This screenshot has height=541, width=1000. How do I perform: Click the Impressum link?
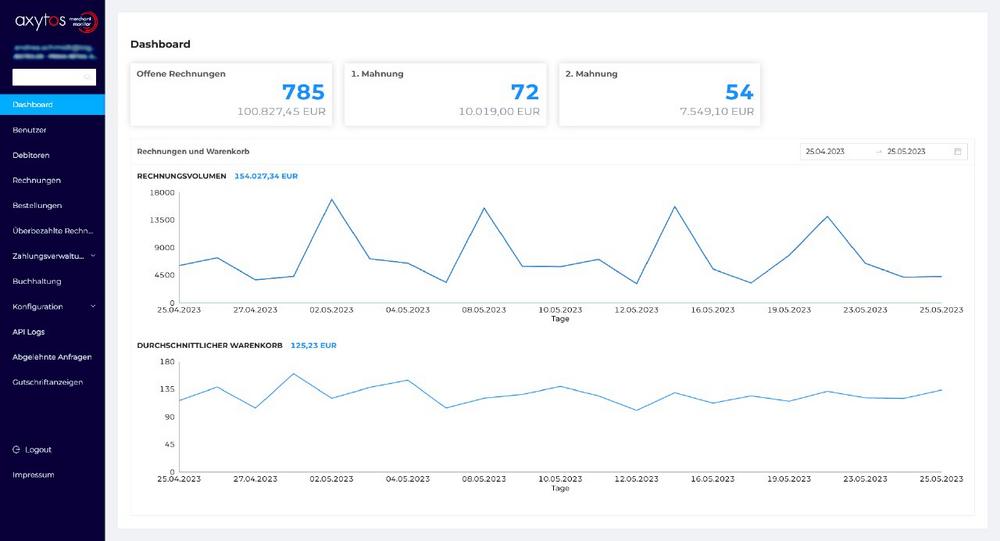[x=33, y=475]
